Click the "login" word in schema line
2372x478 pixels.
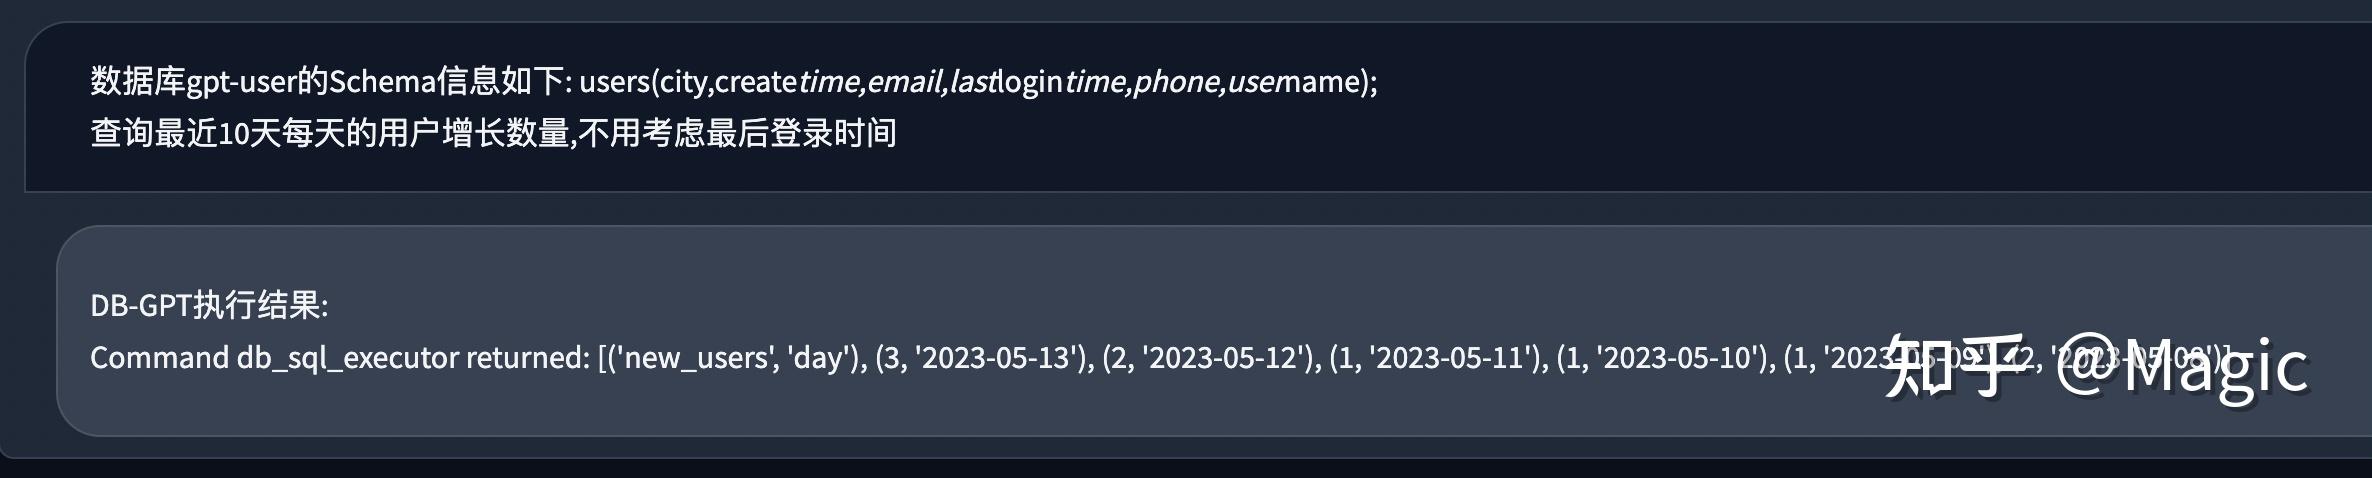(x=1029, y=82)
